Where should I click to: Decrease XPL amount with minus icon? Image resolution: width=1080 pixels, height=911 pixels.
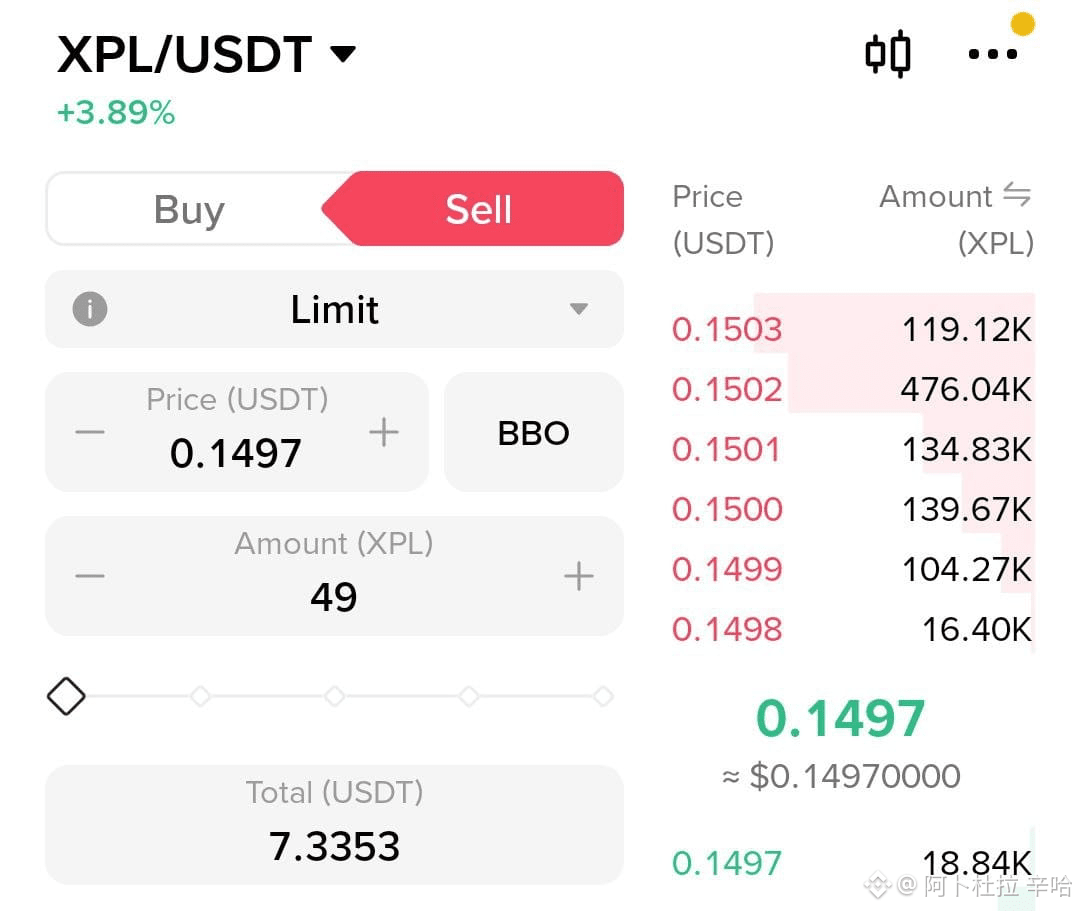click(90, 576)
